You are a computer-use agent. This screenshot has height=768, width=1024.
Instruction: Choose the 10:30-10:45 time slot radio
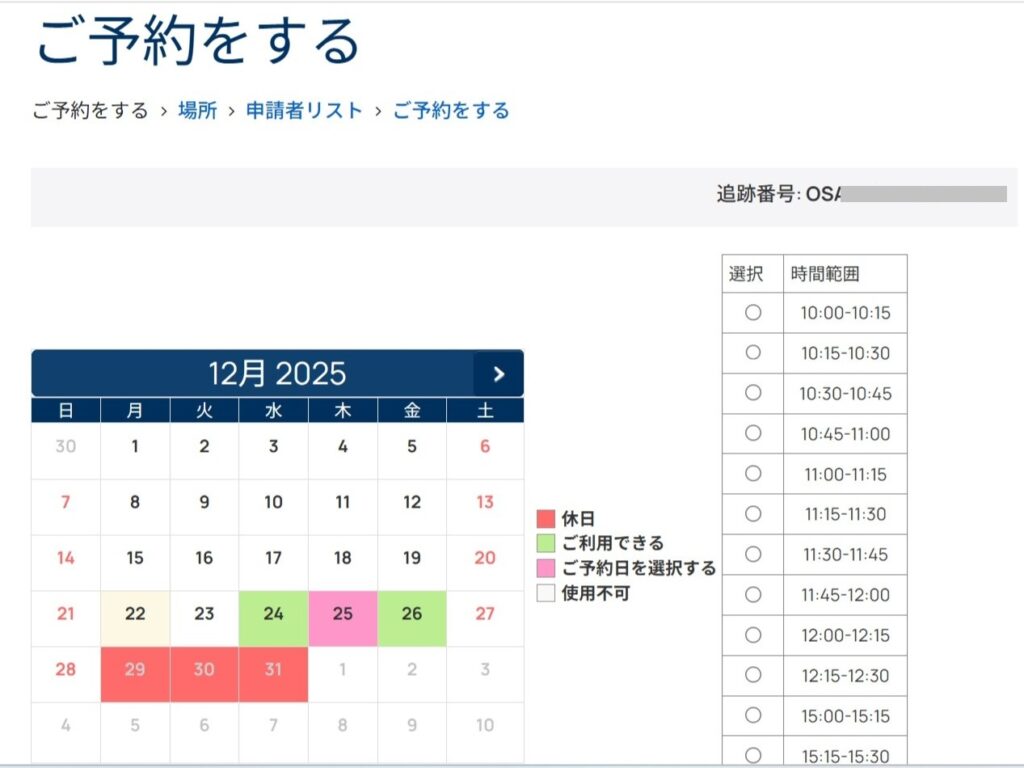(x=753, y=393)
